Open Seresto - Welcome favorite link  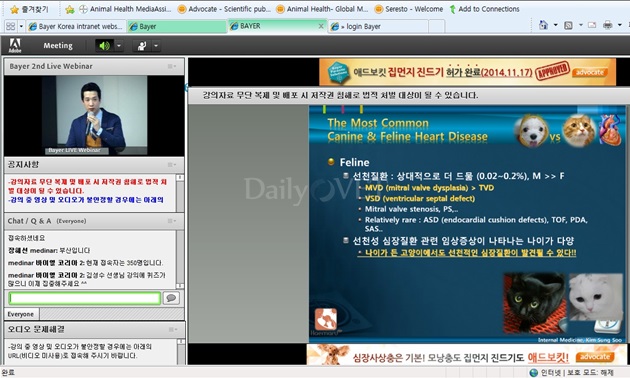[409, 9]
